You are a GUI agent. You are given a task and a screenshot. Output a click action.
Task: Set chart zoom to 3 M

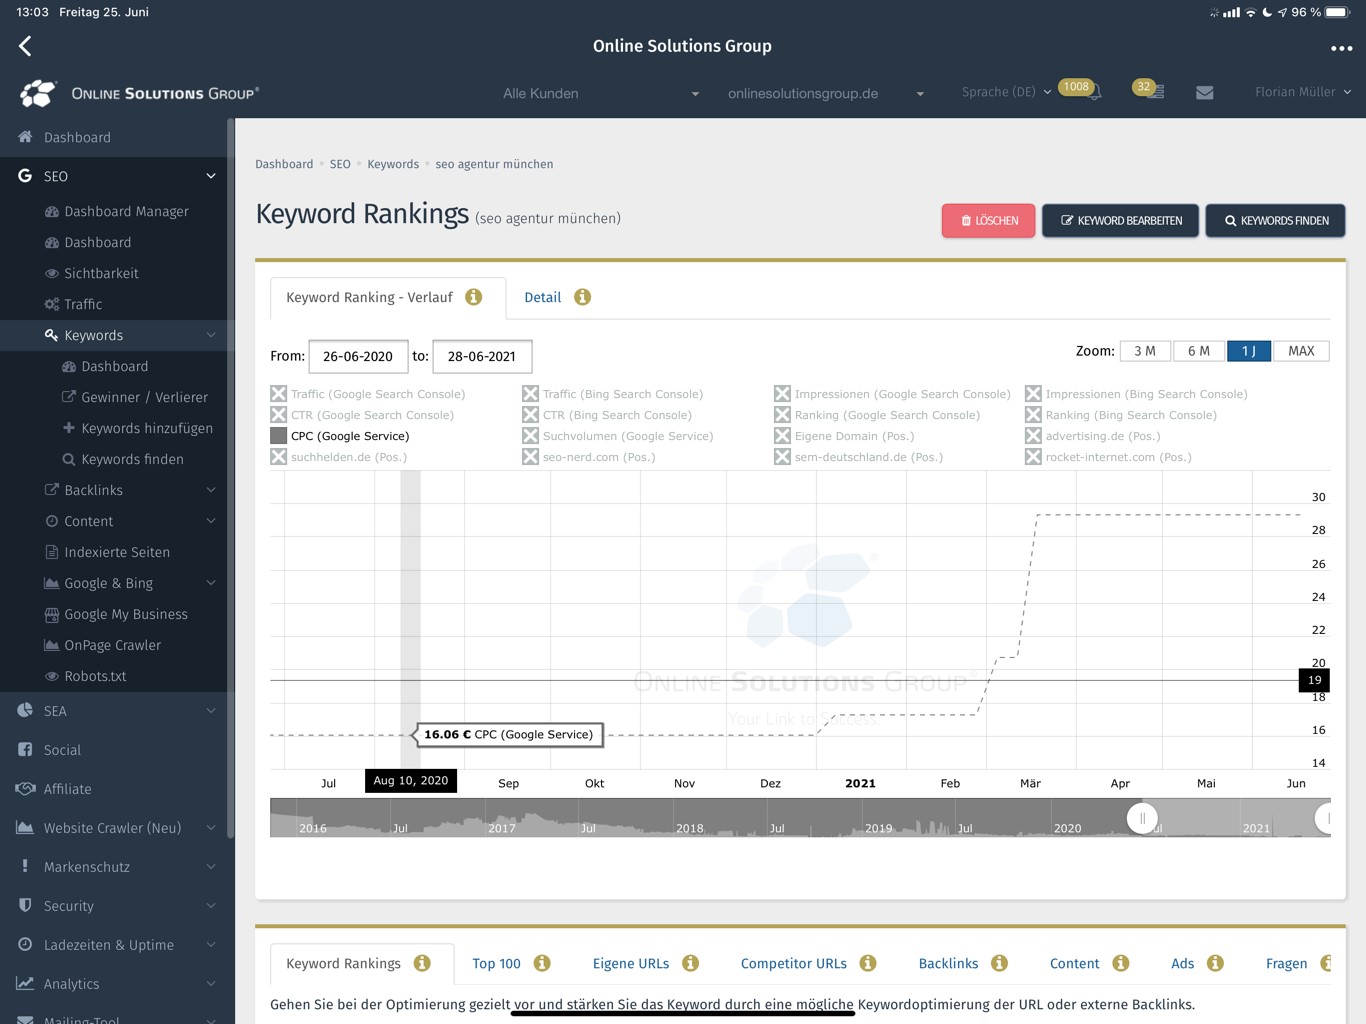coord(1145,351)
